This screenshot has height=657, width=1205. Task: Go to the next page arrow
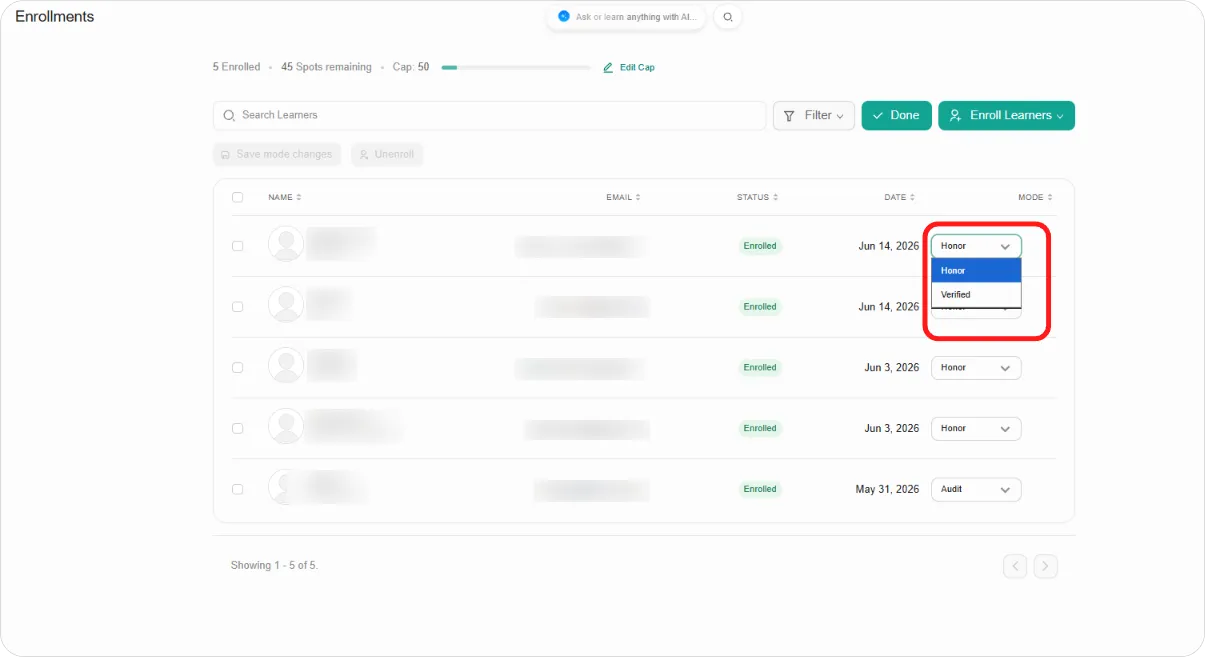[x=1045, y=566]
